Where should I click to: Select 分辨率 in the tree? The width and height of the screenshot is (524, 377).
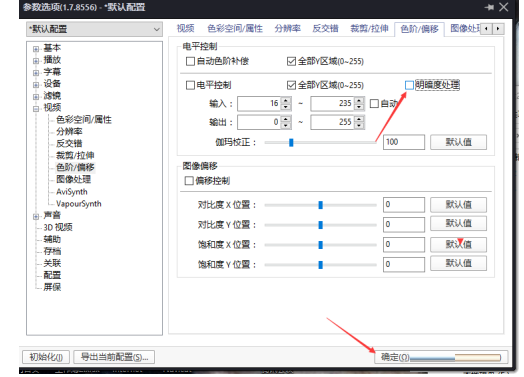69,132
